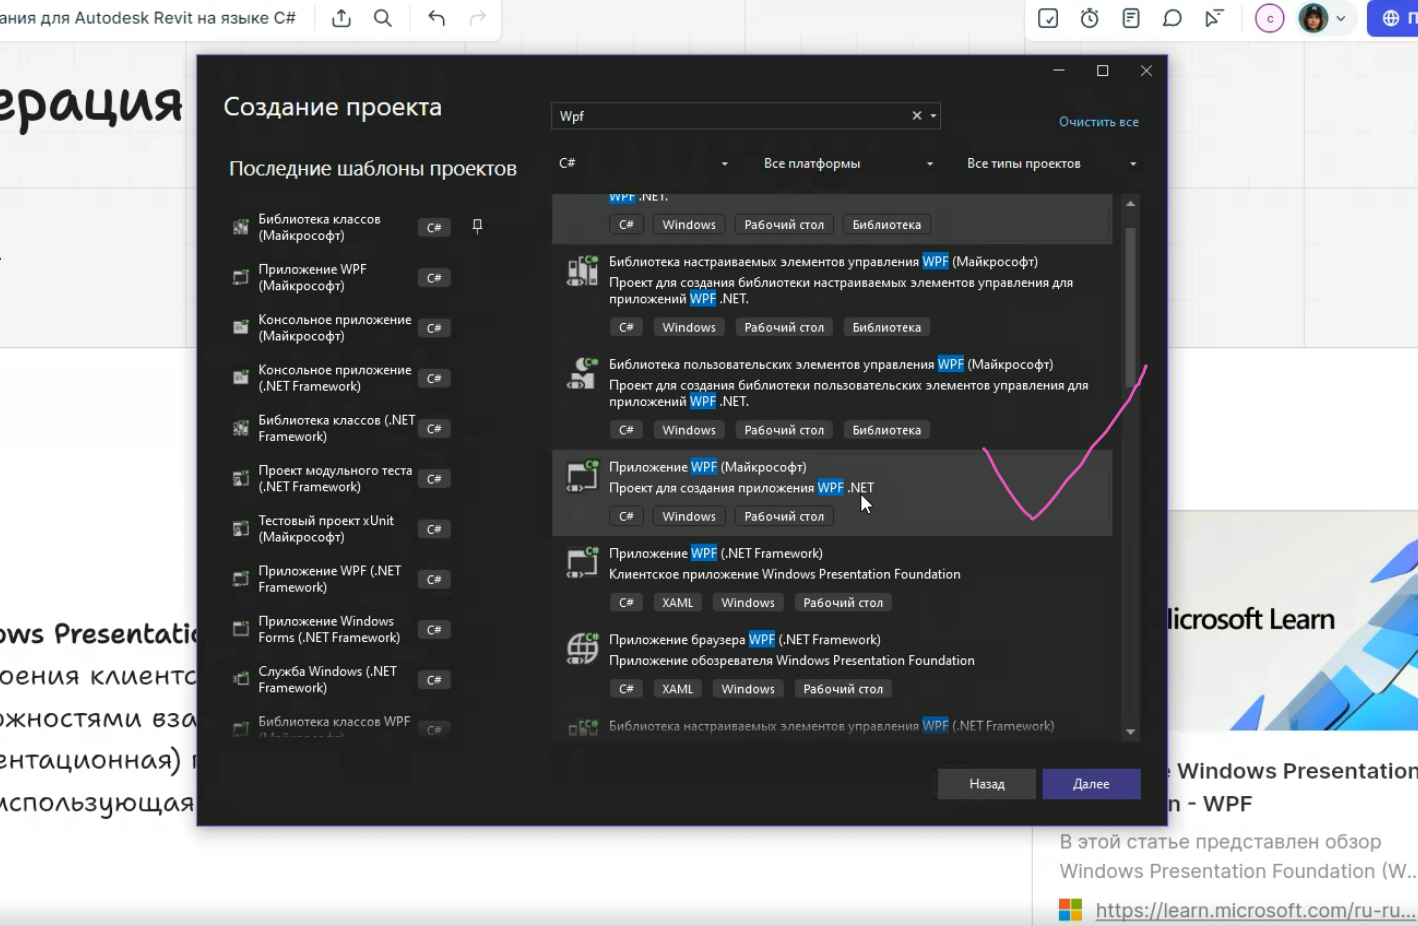
Task: Click XAML tag under 'Приложение браузера WPF'
Action: pos(677,688)
